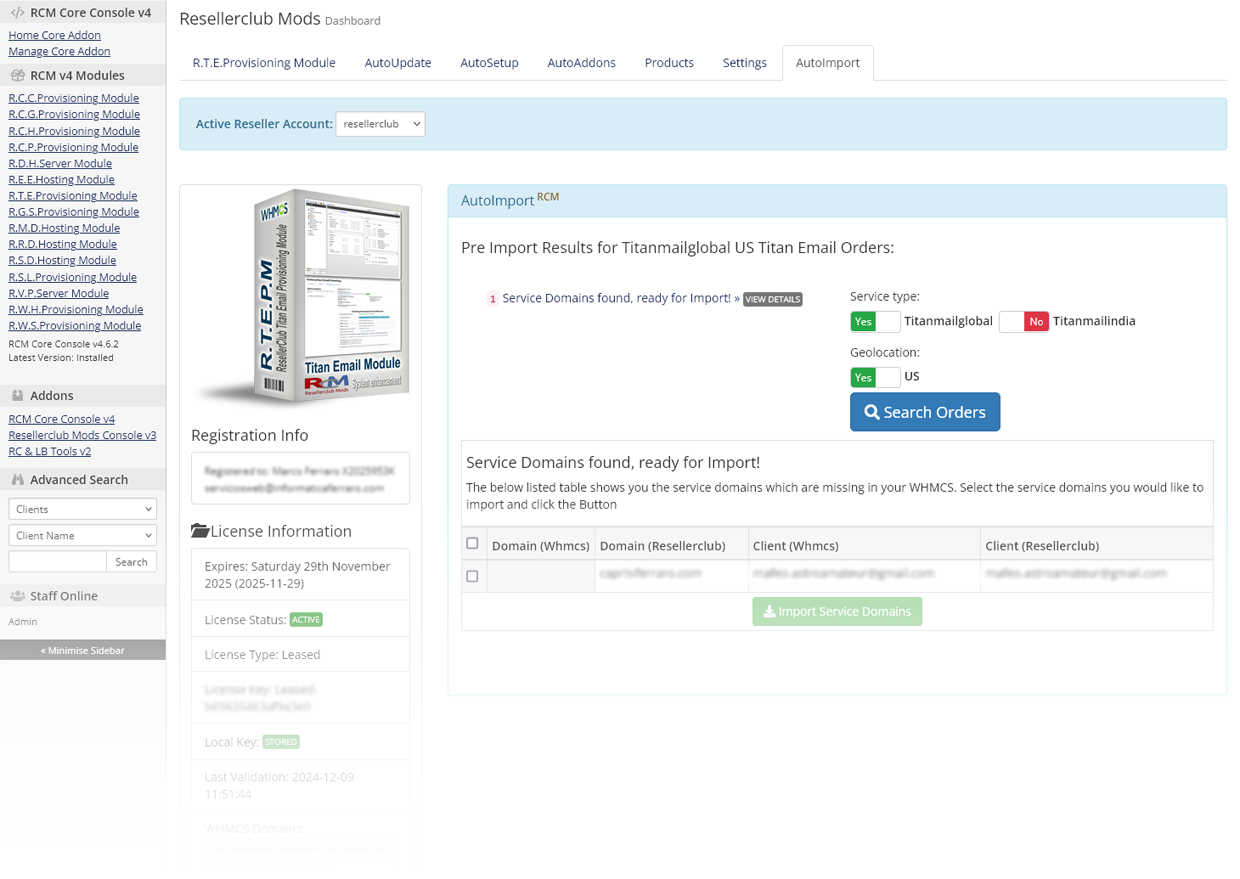Open R.E.E.Hosting Module link
Image resolution: width=1240 pixels, height=879 pixels.
tap(62, 179)
